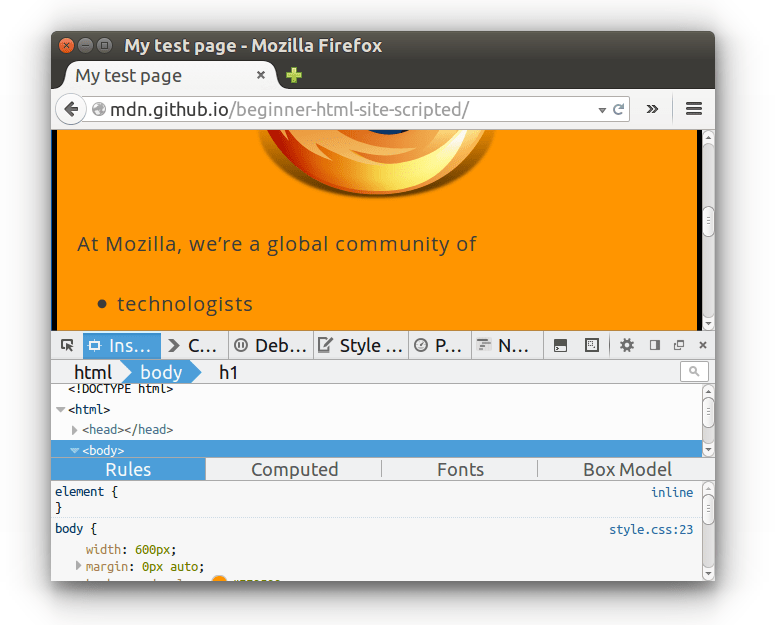Click the markup view scrollbar down arrow
Screen dimensions: 775x625
pos(708,450)
